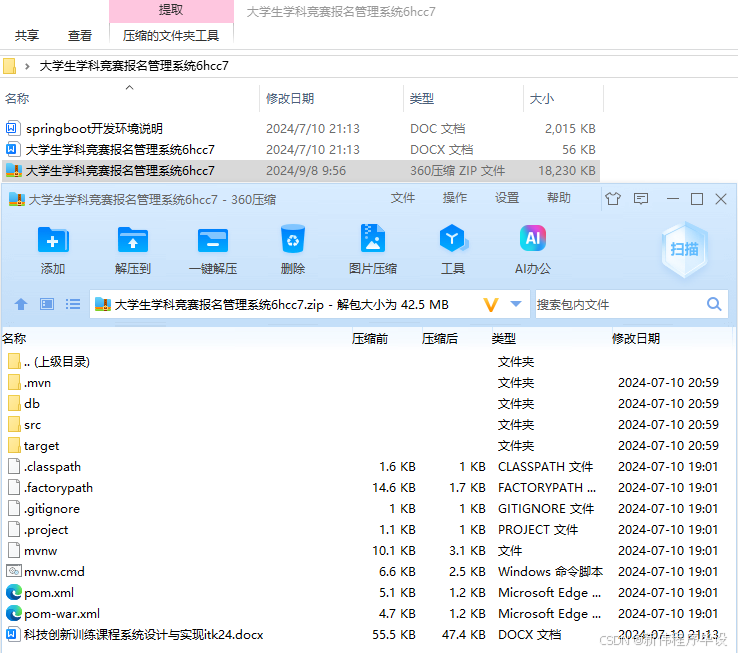
Task: Open the 文件 menu in 360压缩
Action: coord(403,198)
